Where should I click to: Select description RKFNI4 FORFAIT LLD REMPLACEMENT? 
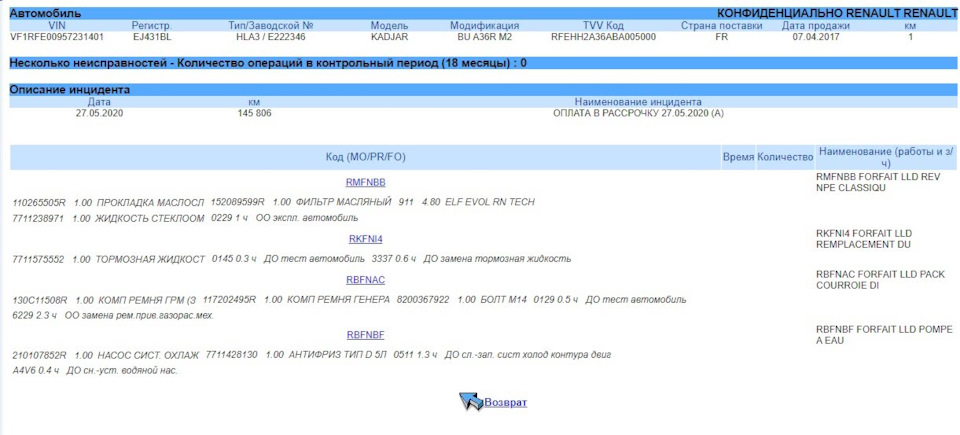(x=864, y=240)
